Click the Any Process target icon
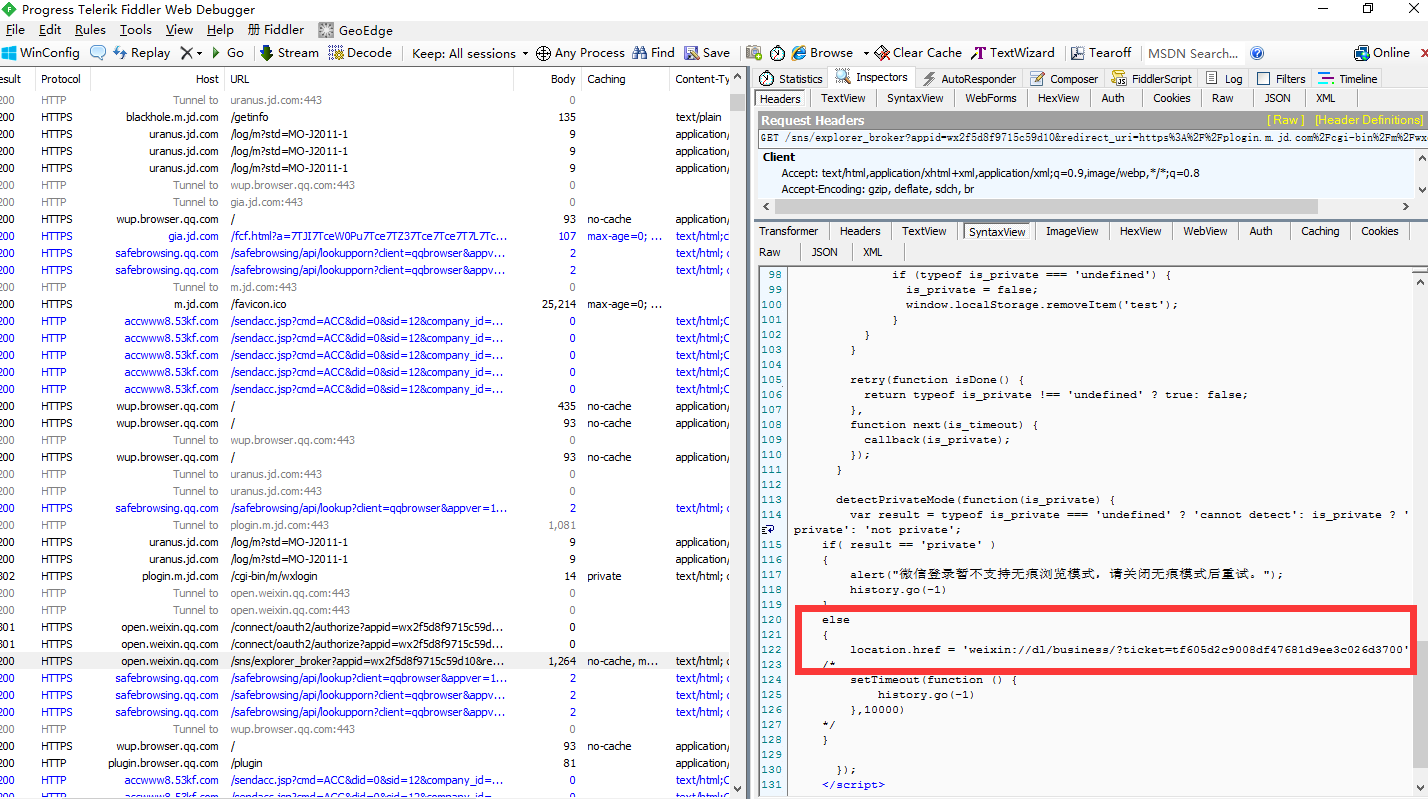 pyautogui.click(x=543, y=53)
